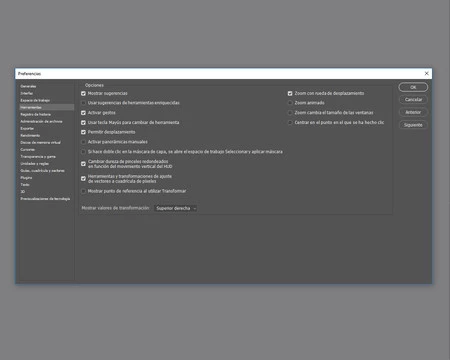Uncheck Usar tecla Mayús para cambiar de herramienta
Viewport: 450px width, 360px height.
click(83, 123)
